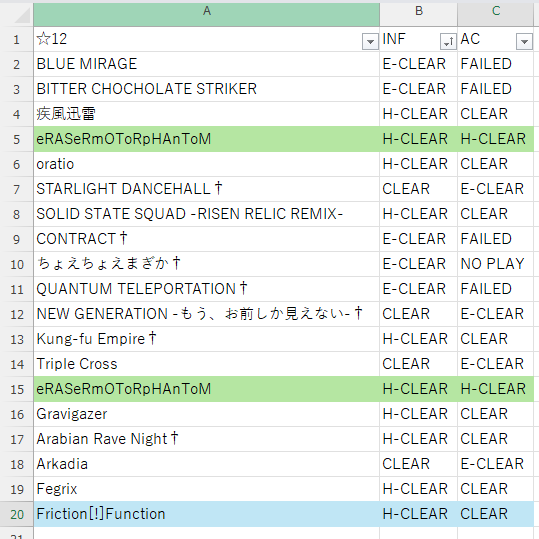Click INF value "H-CLEAR" in row 15
This screenshot has height=539, width=539.
pos(415,389)
